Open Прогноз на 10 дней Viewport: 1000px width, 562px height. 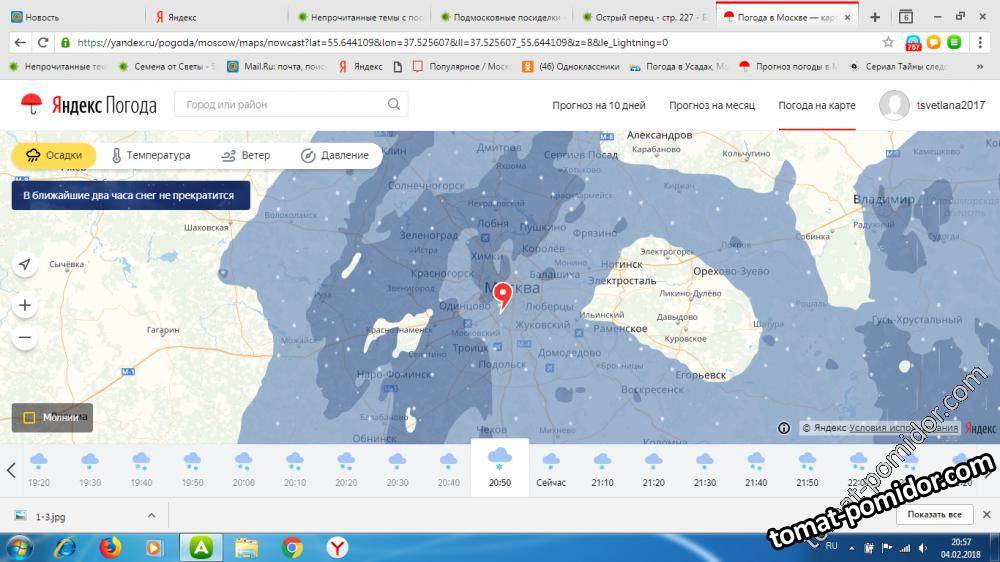(x=599, y=105)
